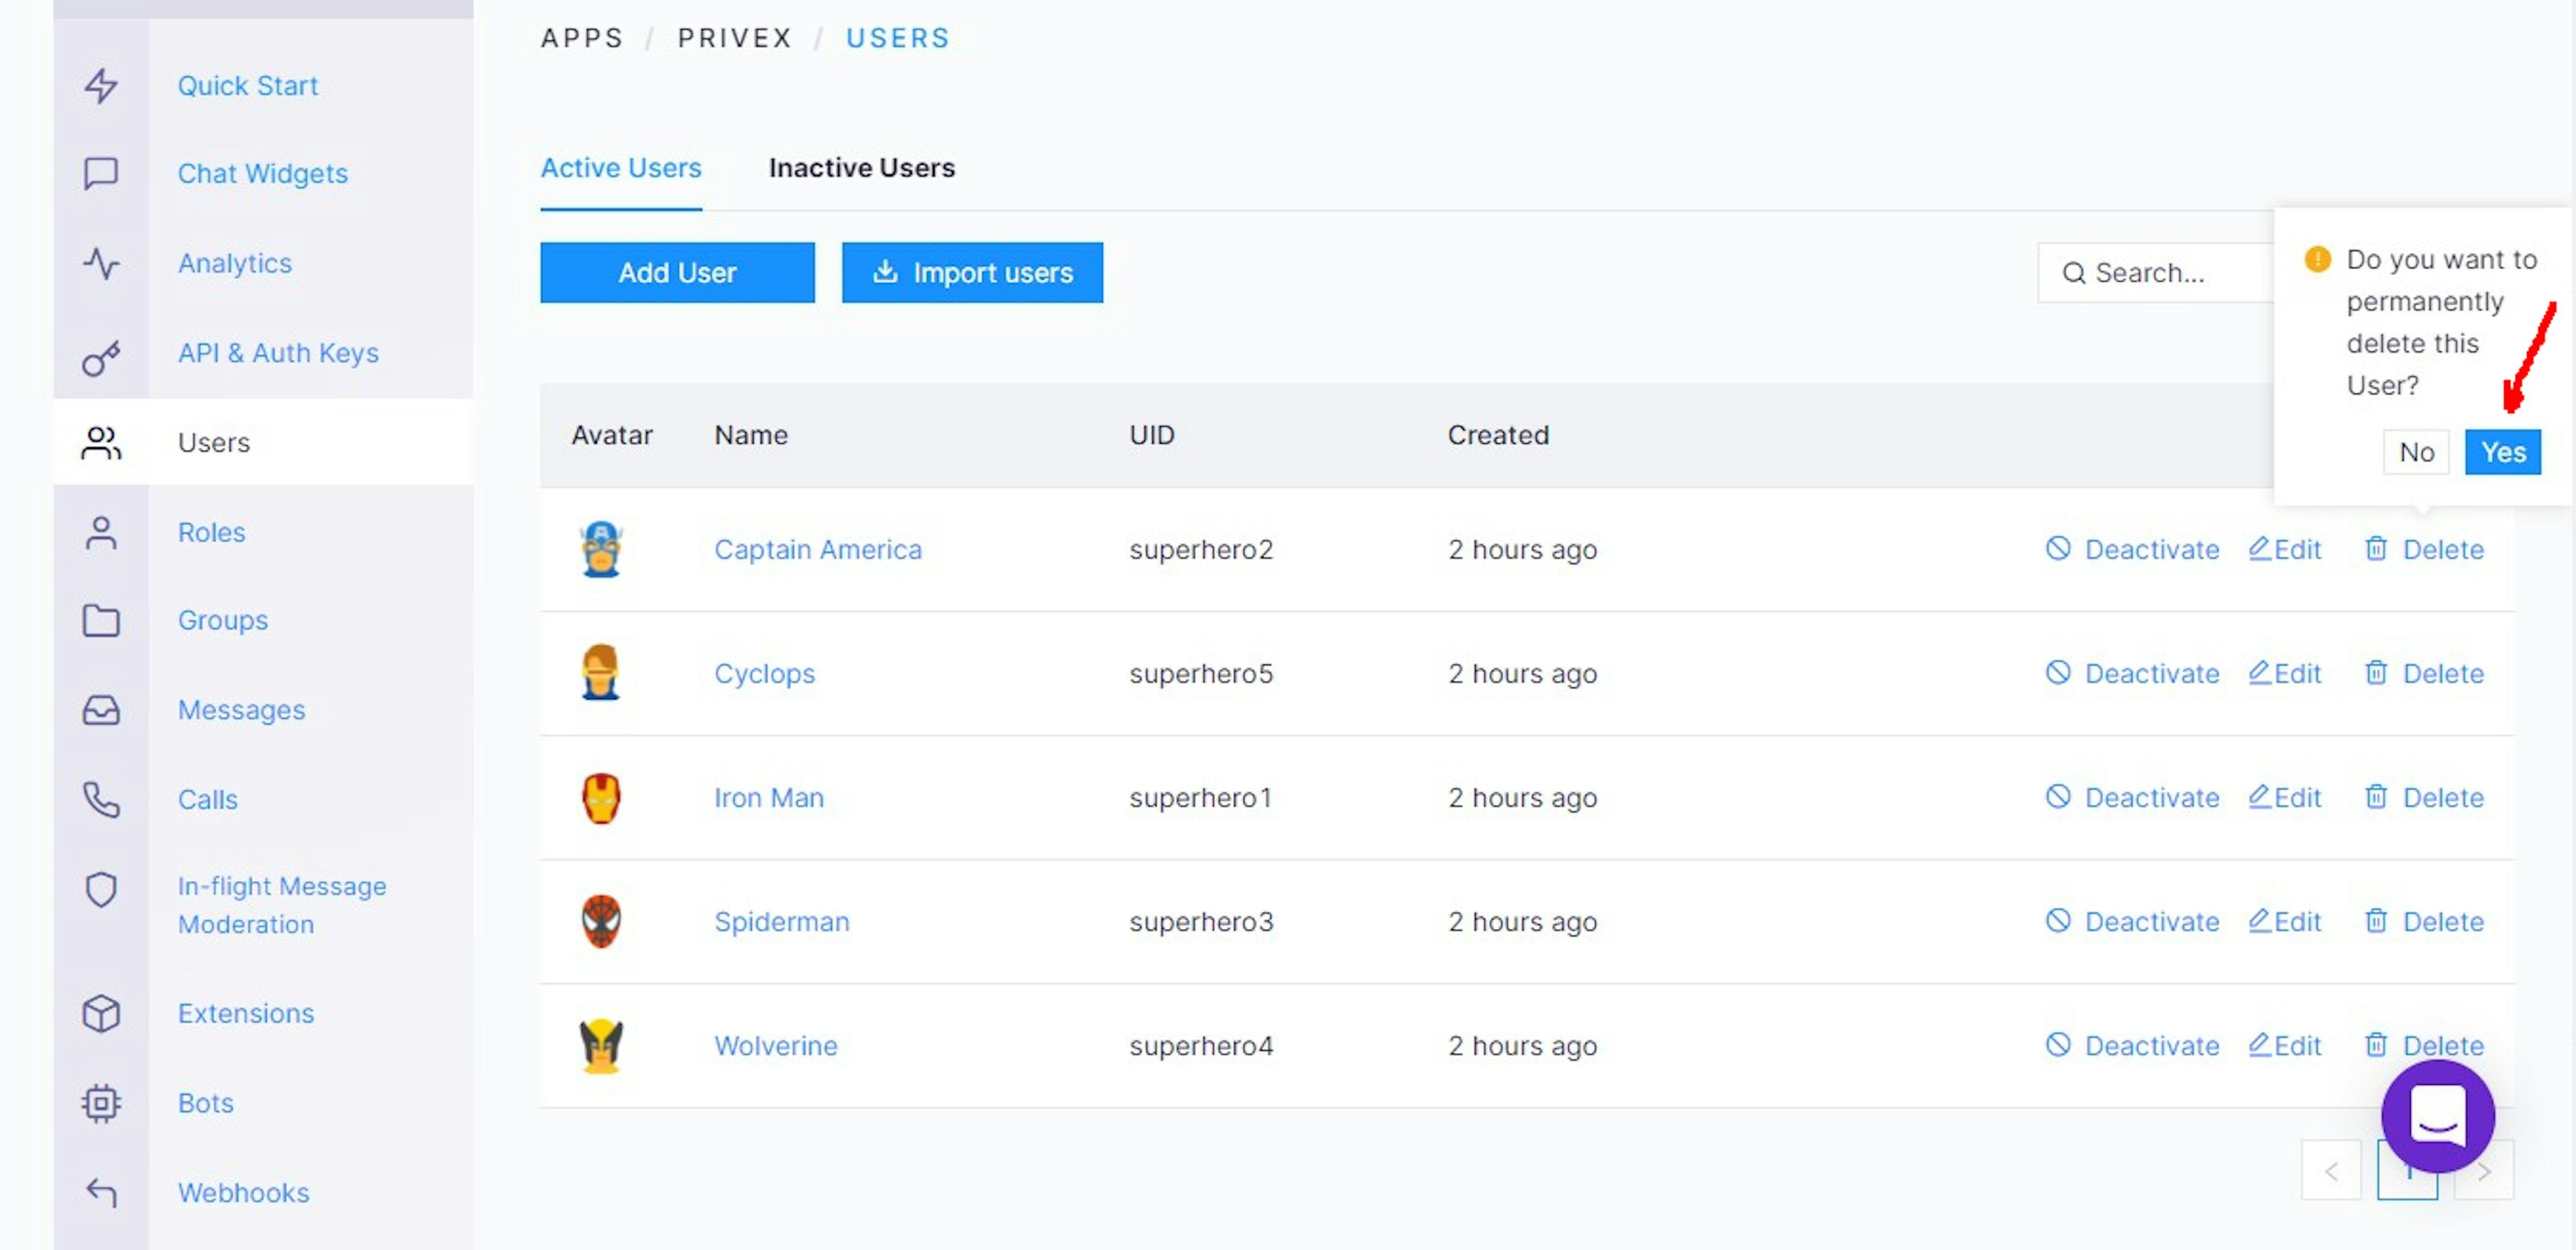Click trash icon in Cyclops row

pyautogui.click(x=2376, y=673)
